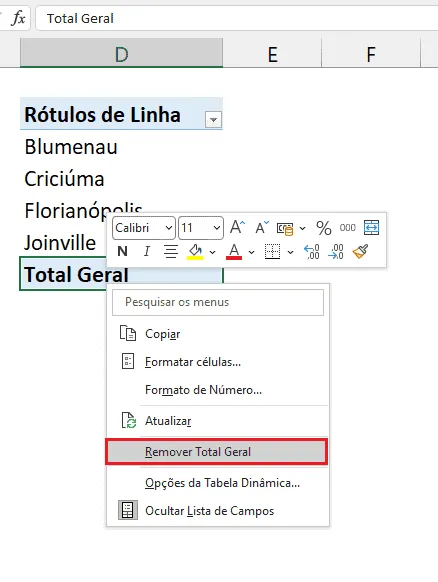Choose Ocultar Lista de Campos
This screenshot has width=438, height=582.
218,511
